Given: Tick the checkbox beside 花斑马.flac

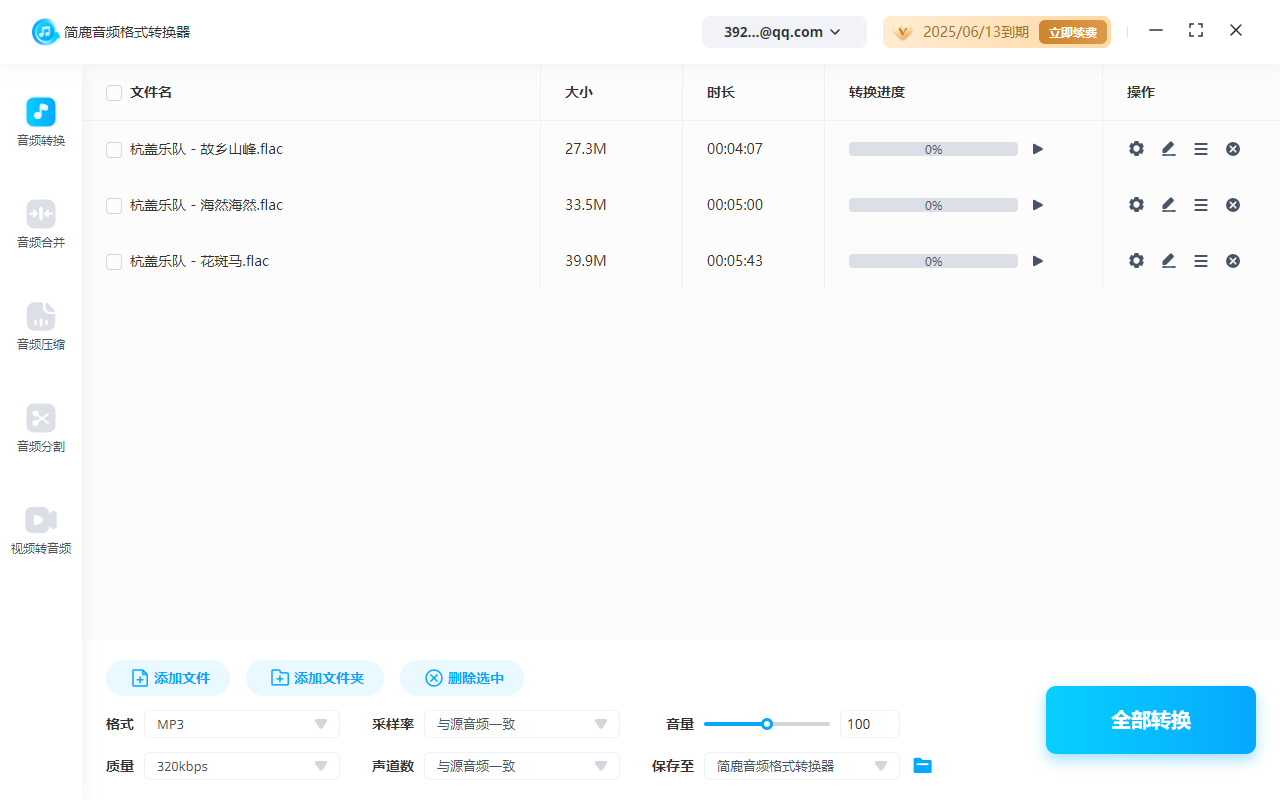Looking at the screenshot, I should (x=113, y=260).
